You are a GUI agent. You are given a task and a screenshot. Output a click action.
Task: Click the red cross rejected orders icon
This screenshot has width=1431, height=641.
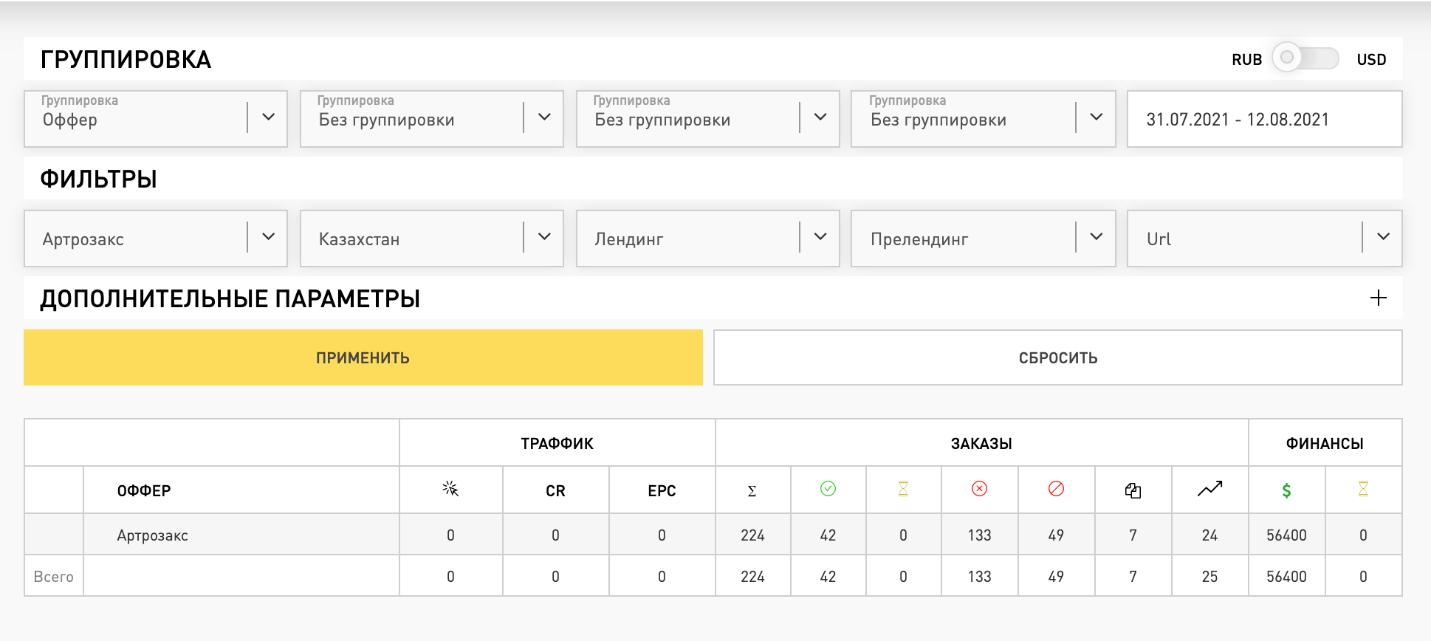tap(979, 489)
